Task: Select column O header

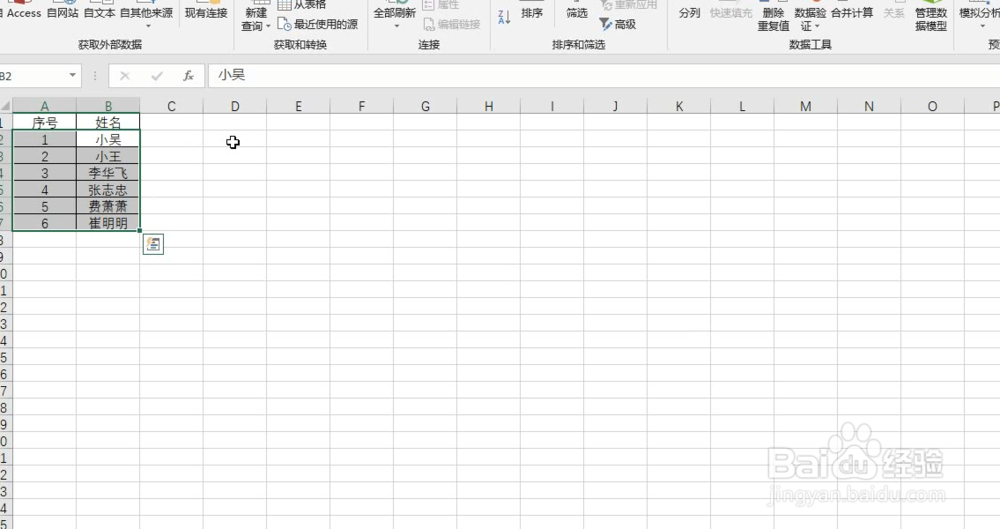Action: coord(932,106)
